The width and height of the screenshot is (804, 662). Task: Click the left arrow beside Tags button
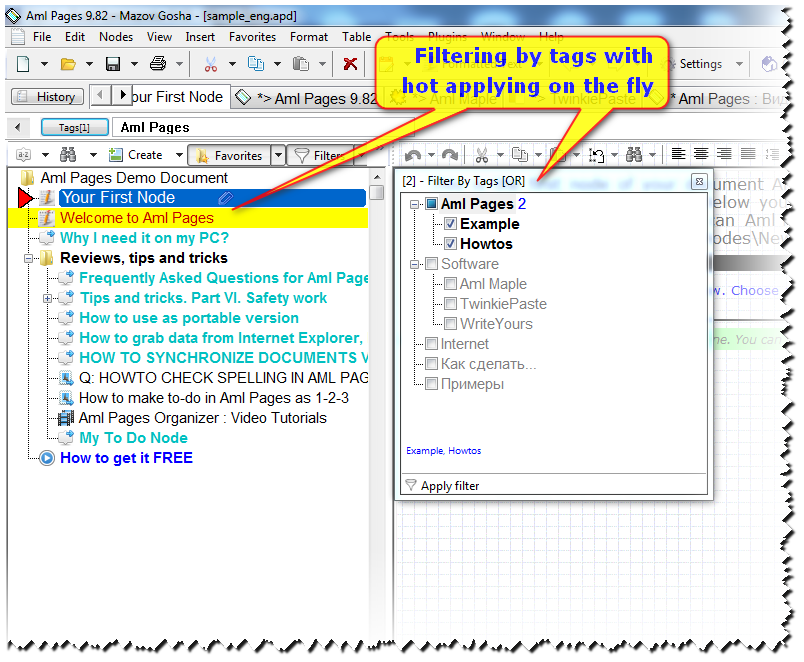(x=18, y=127)
